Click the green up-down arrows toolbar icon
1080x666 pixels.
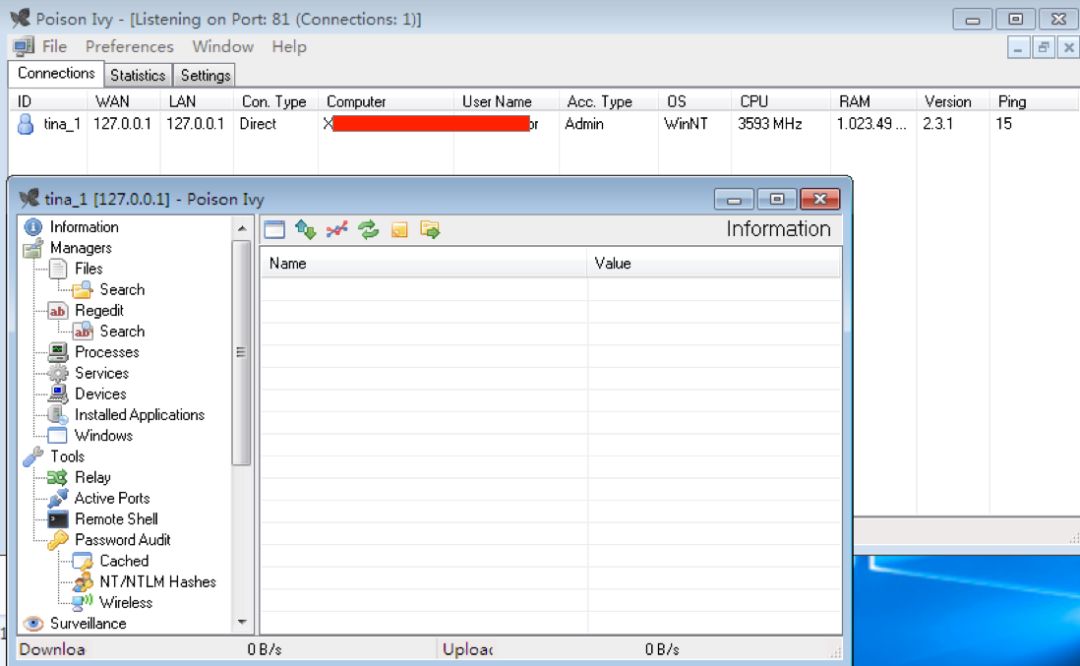pyautogui.click(x=305, y=229)
